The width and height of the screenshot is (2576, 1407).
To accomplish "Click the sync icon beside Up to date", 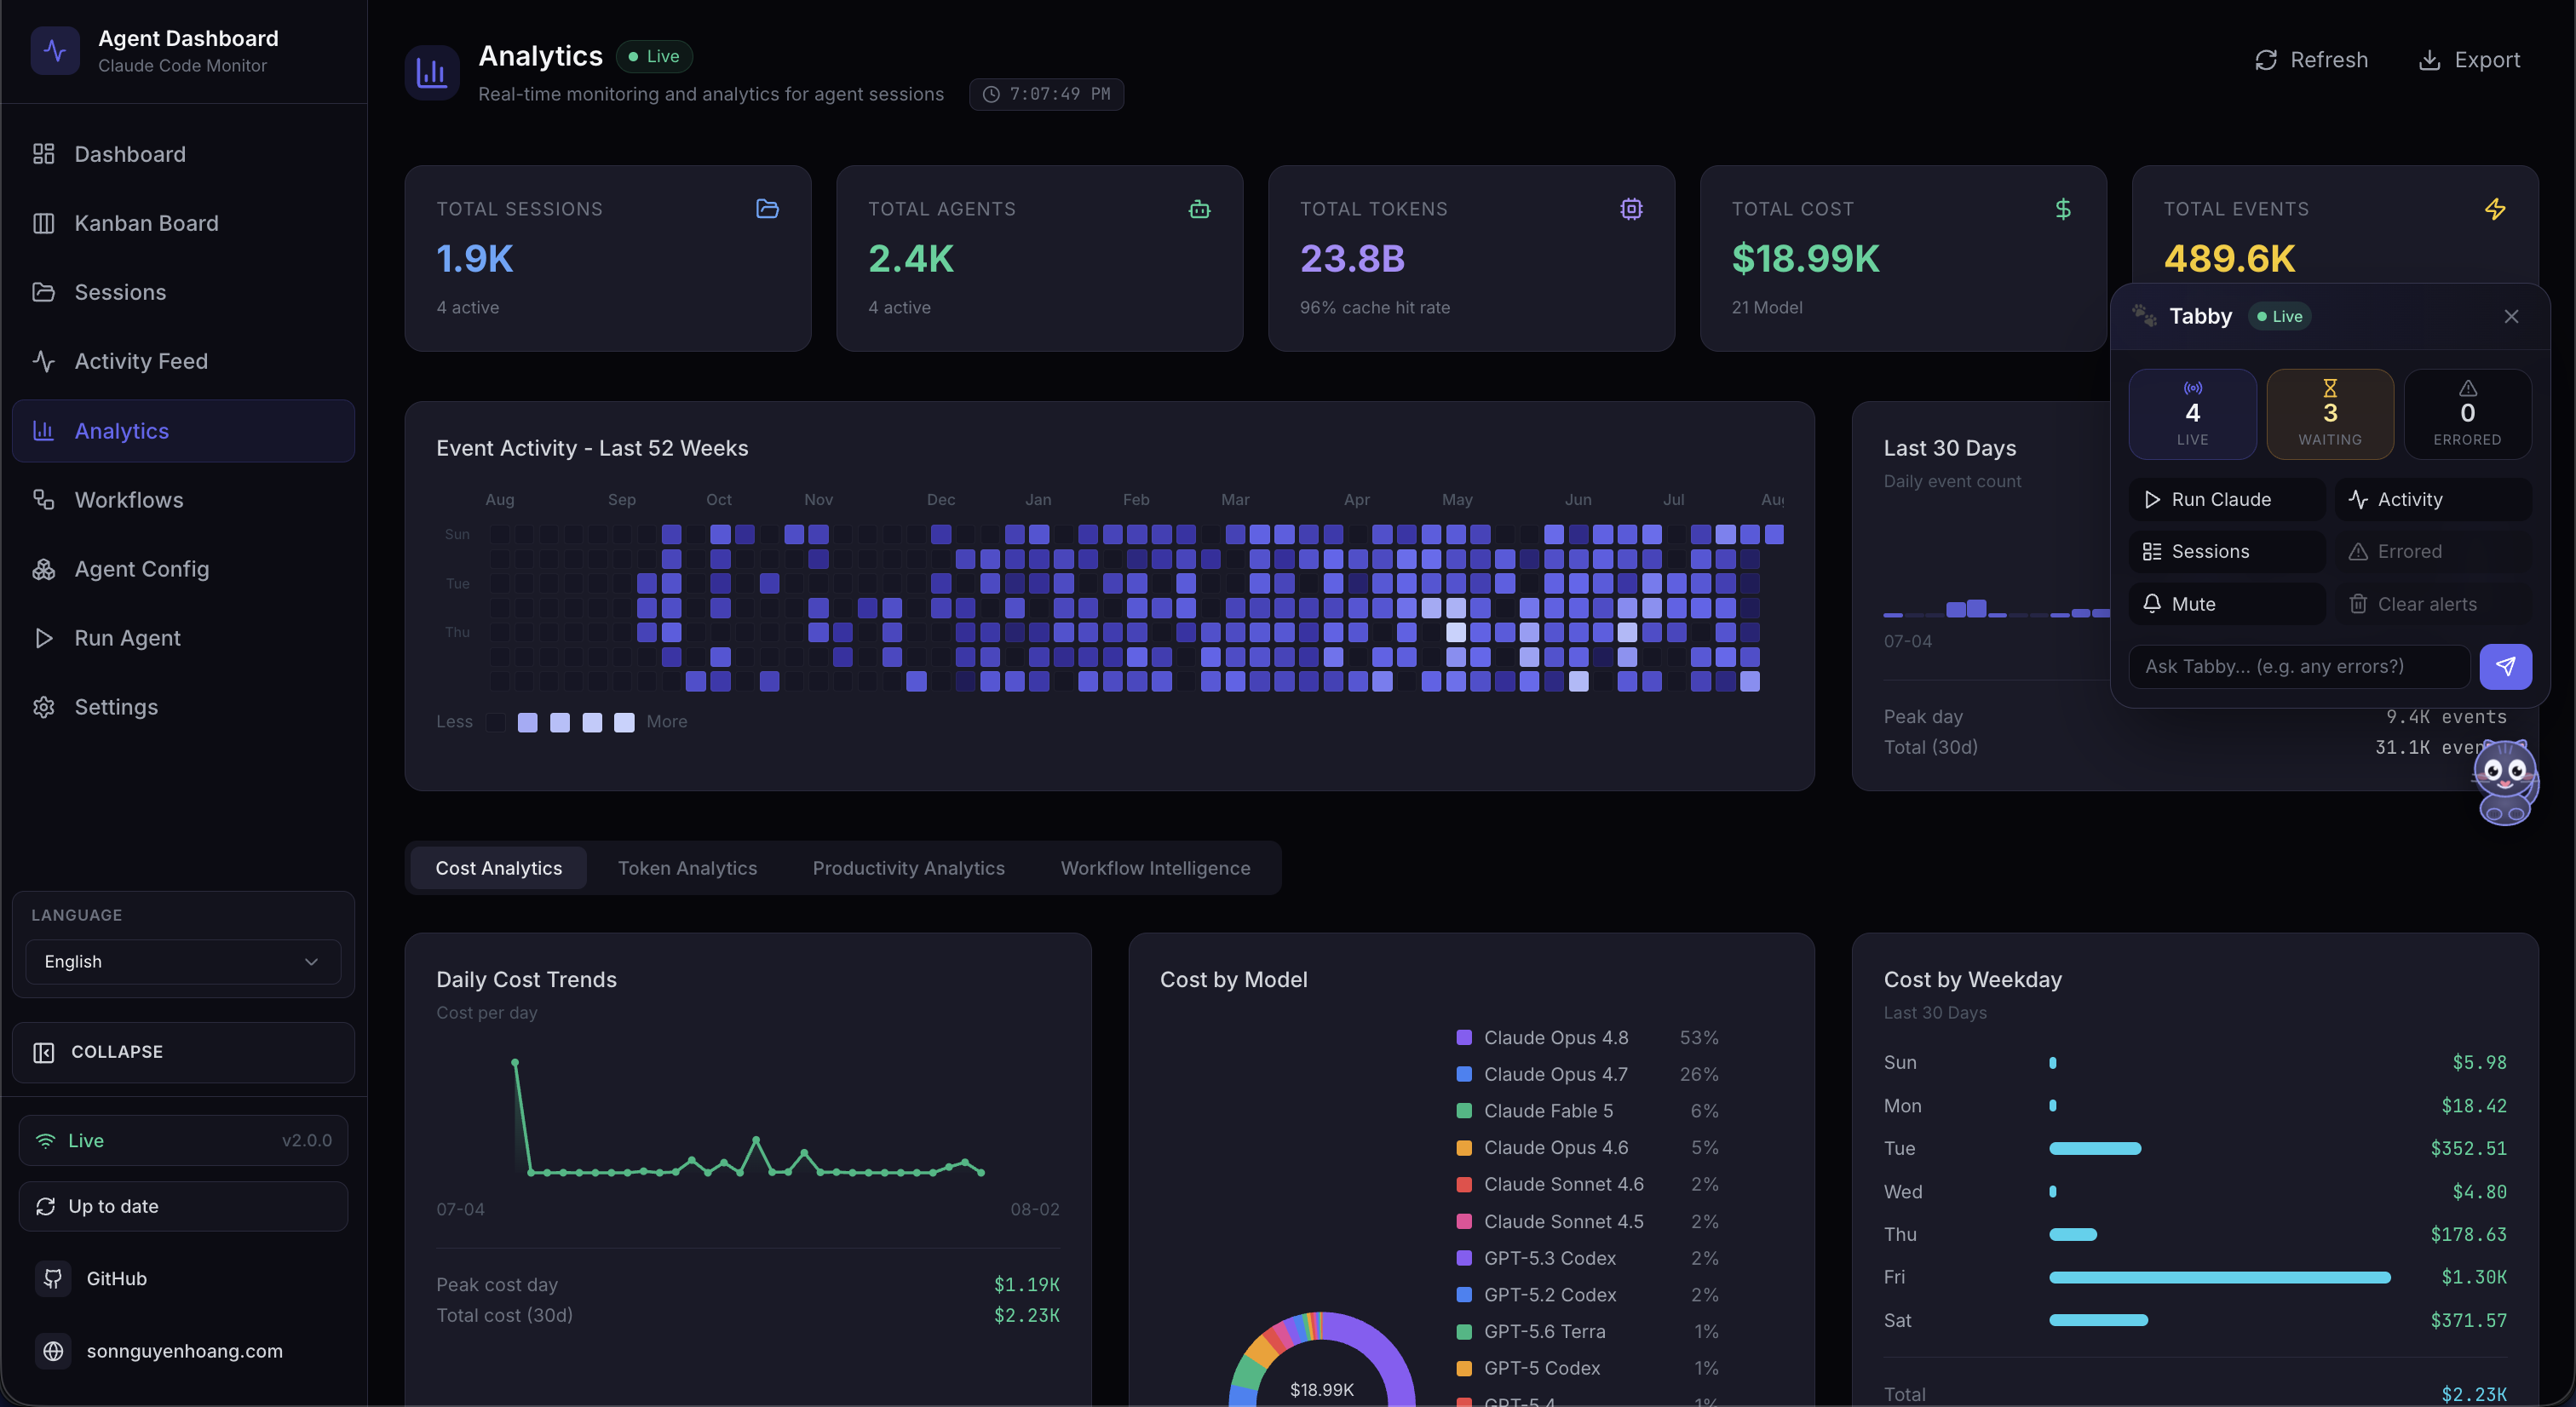I will (x=45, y=1207).
